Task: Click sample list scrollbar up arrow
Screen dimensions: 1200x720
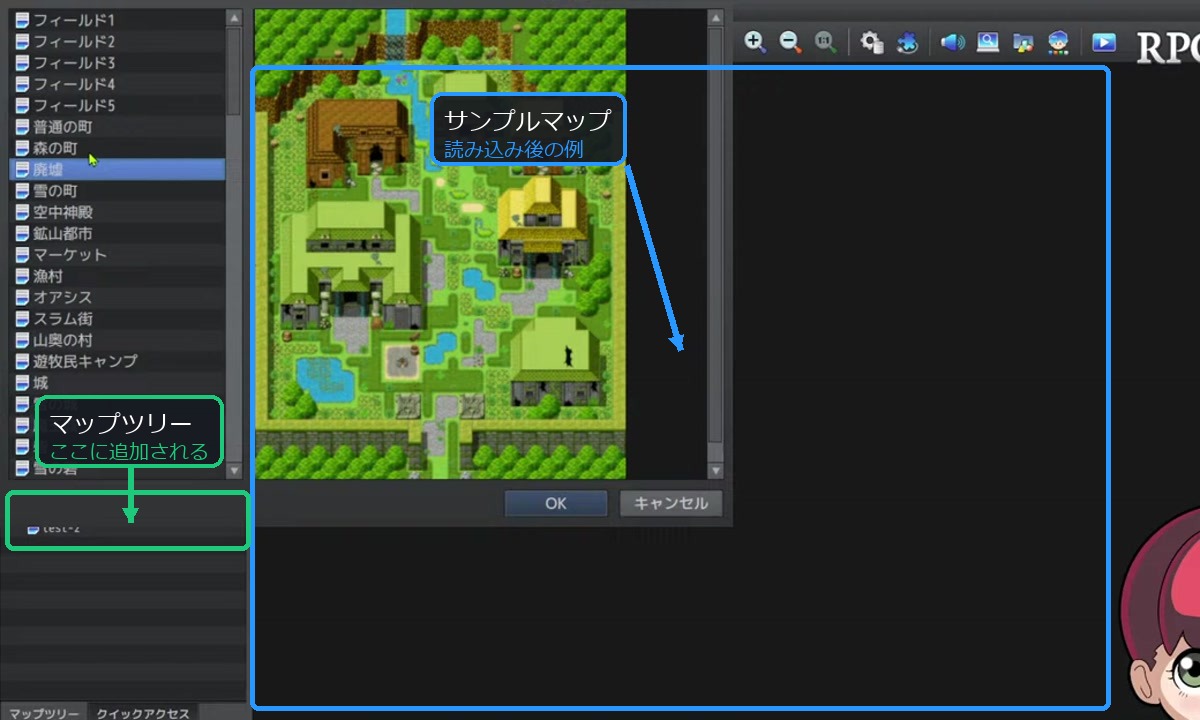Action: pos(234,18)
